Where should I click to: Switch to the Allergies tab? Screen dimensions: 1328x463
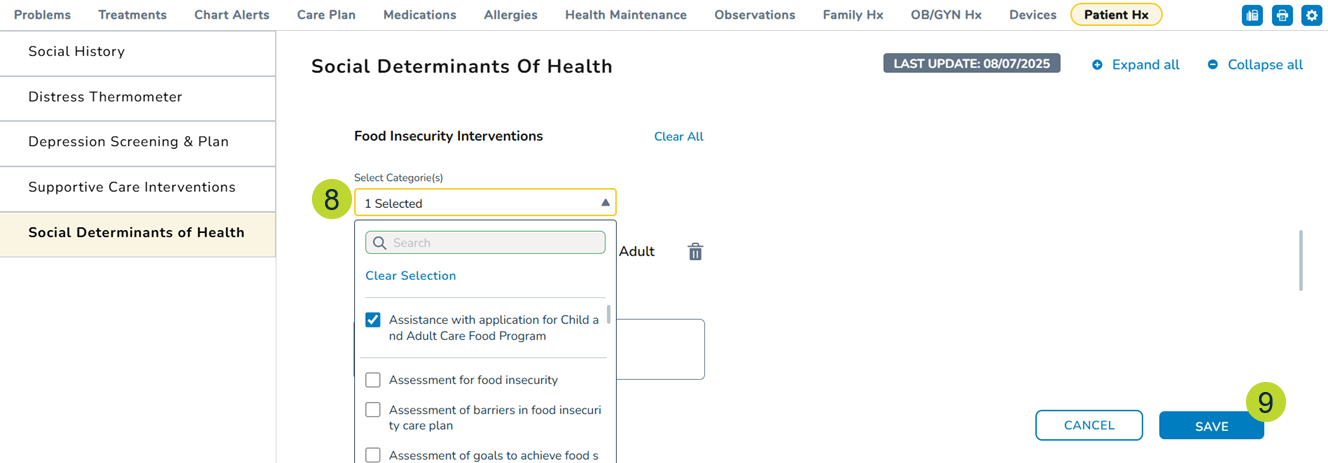[x=510, y=15]
